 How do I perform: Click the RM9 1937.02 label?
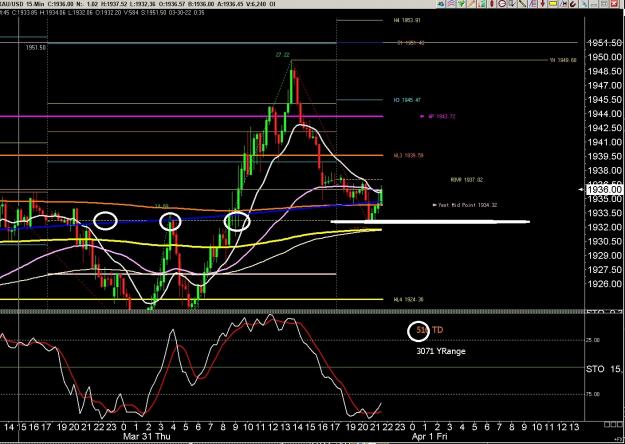466,180
